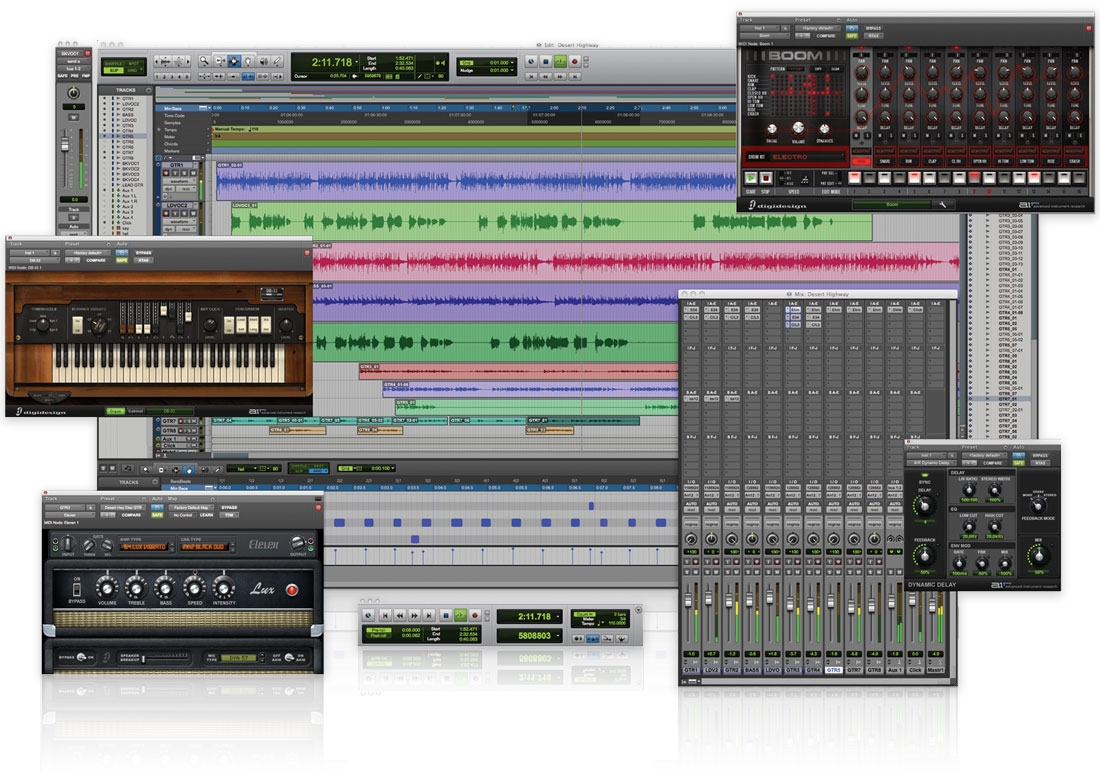
Task: Click Stop in the Edit window transport
Action: 546,62
